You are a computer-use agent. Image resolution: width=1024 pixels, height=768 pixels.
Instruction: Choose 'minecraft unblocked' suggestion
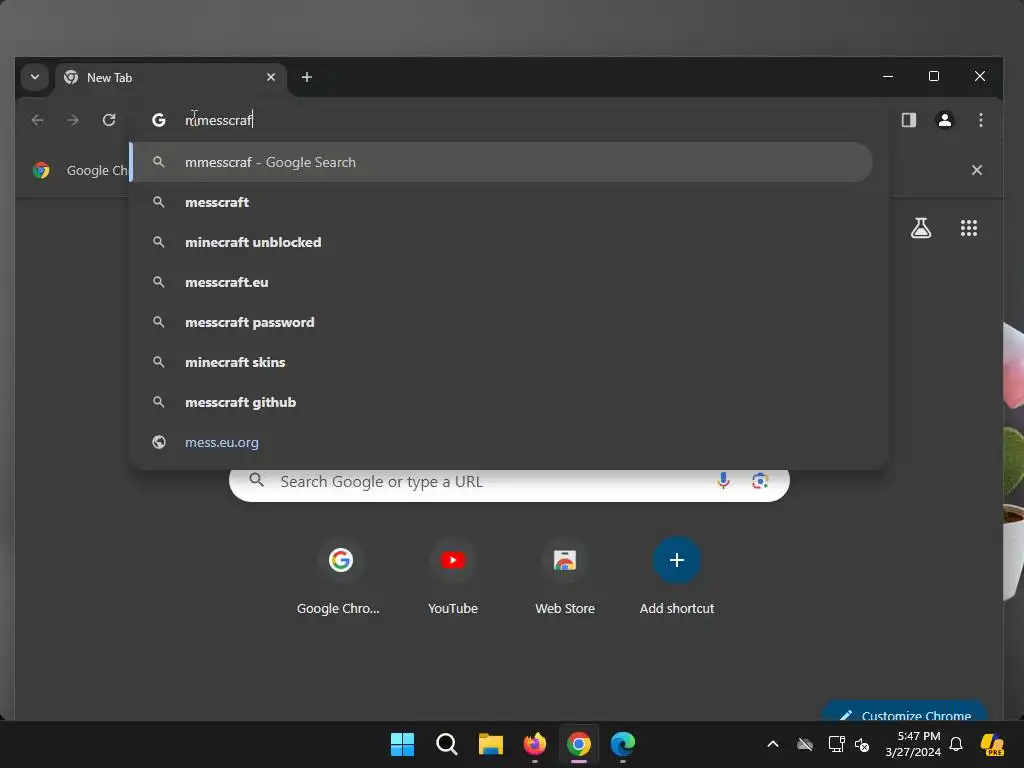[501, 242]
